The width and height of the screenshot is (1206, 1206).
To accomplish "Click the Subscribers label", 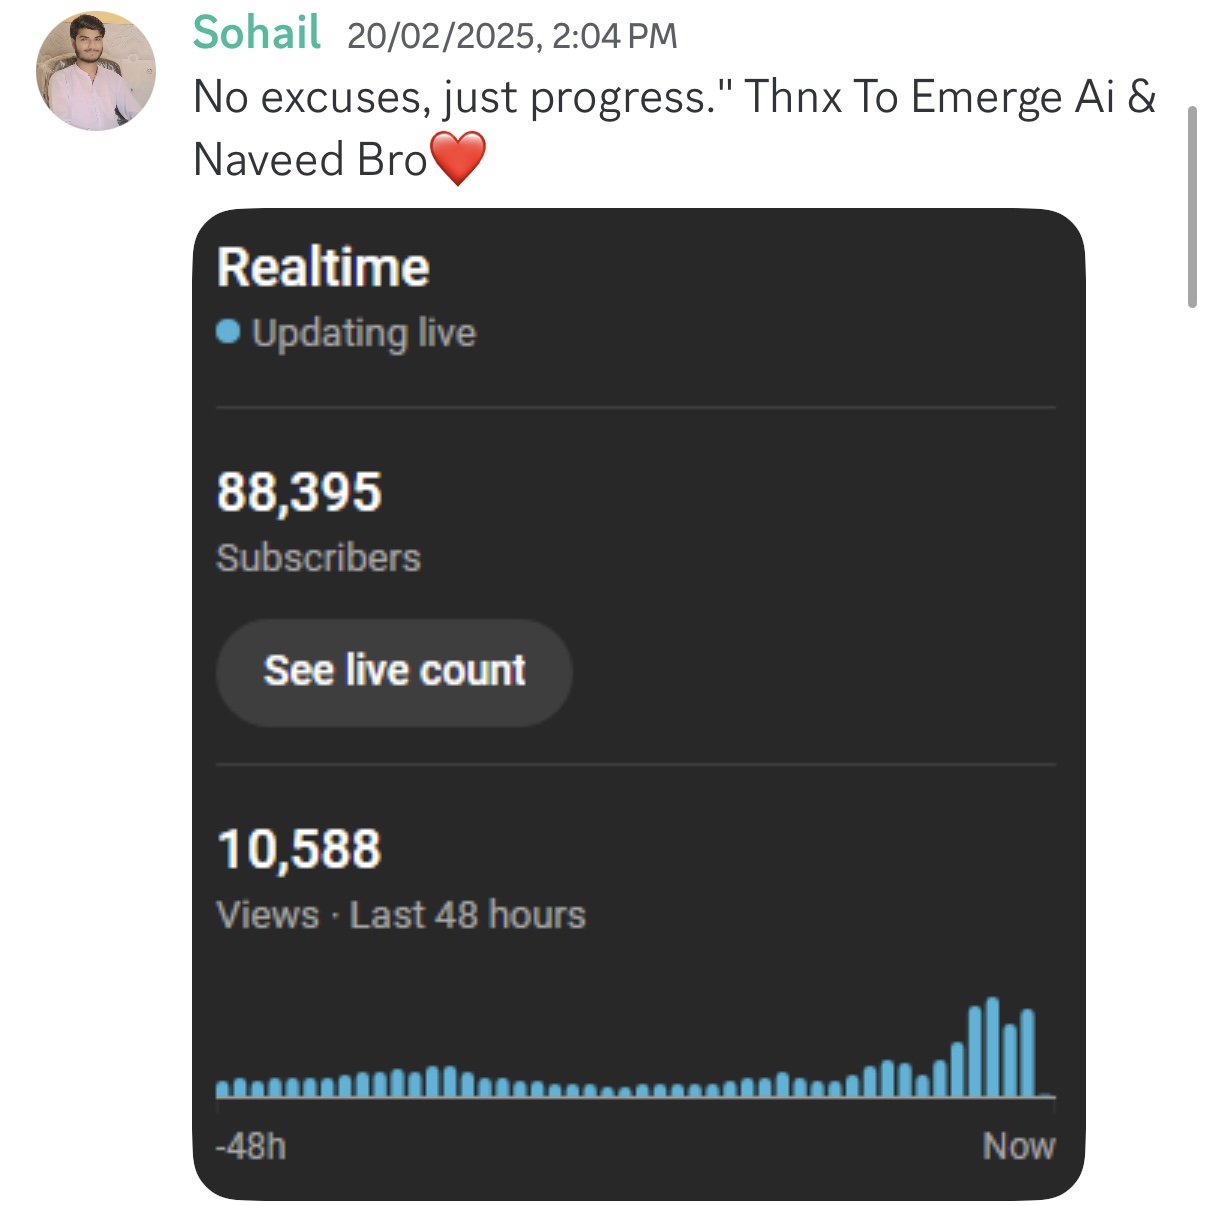I will [318, 558].
